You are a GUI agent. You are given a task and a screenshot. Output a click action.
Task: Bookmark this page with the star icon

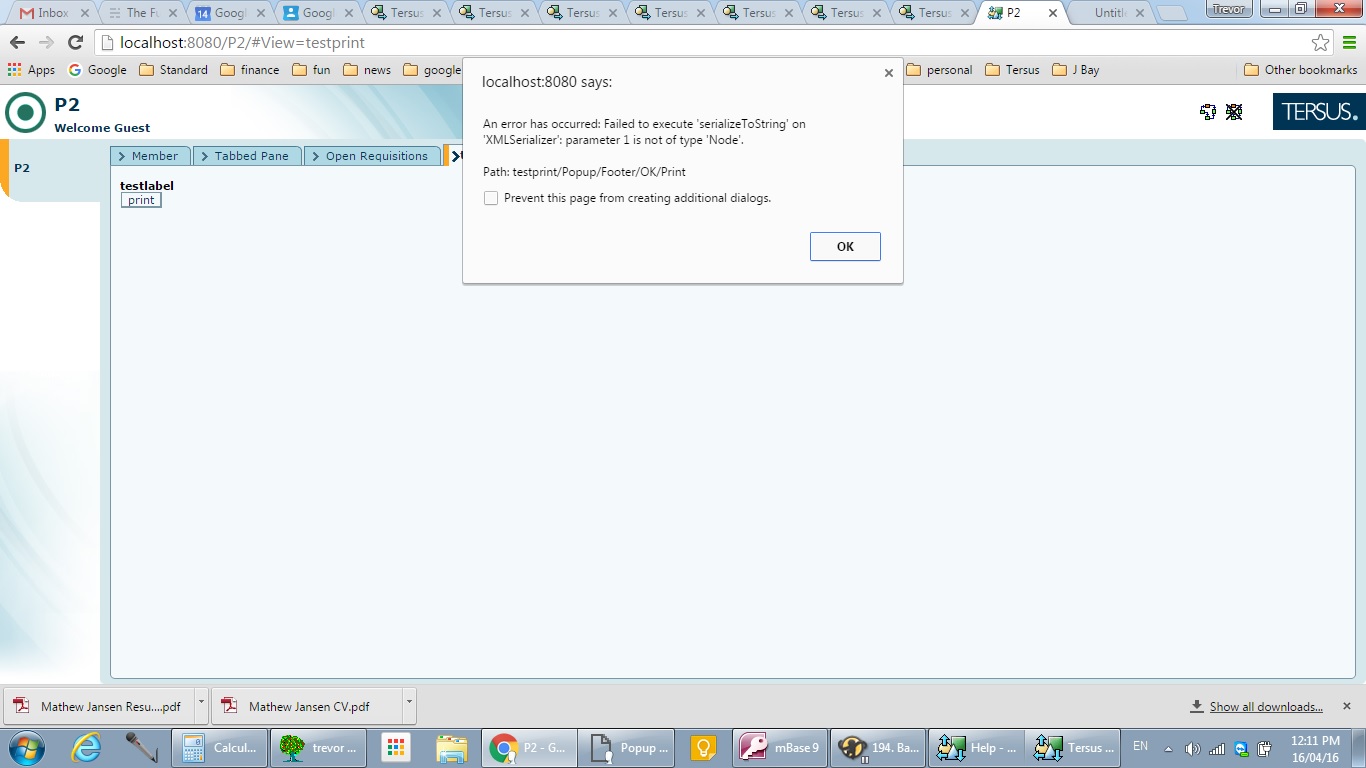(x=1320, y=43)
